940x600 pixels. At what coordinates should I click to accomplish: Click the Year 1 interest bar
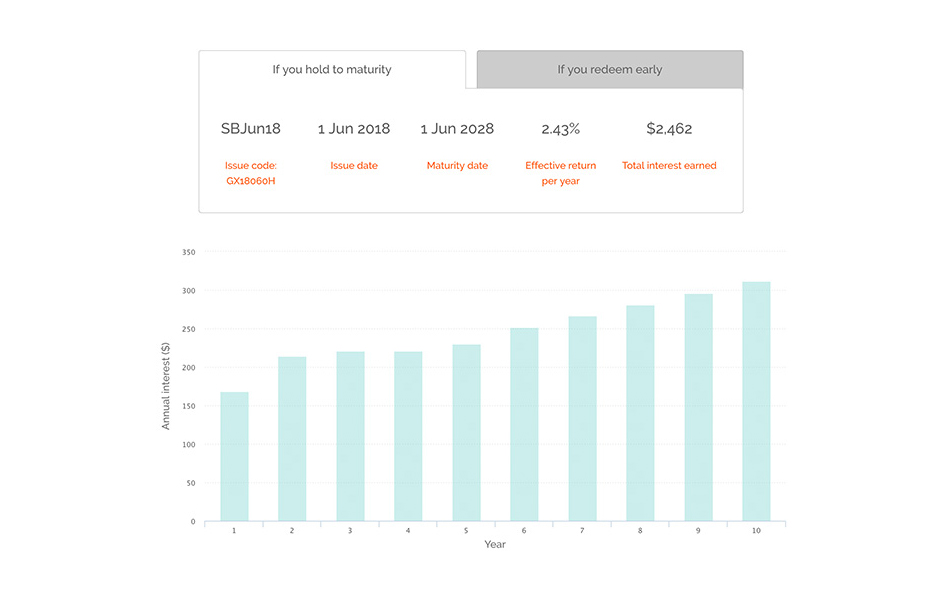234,457
